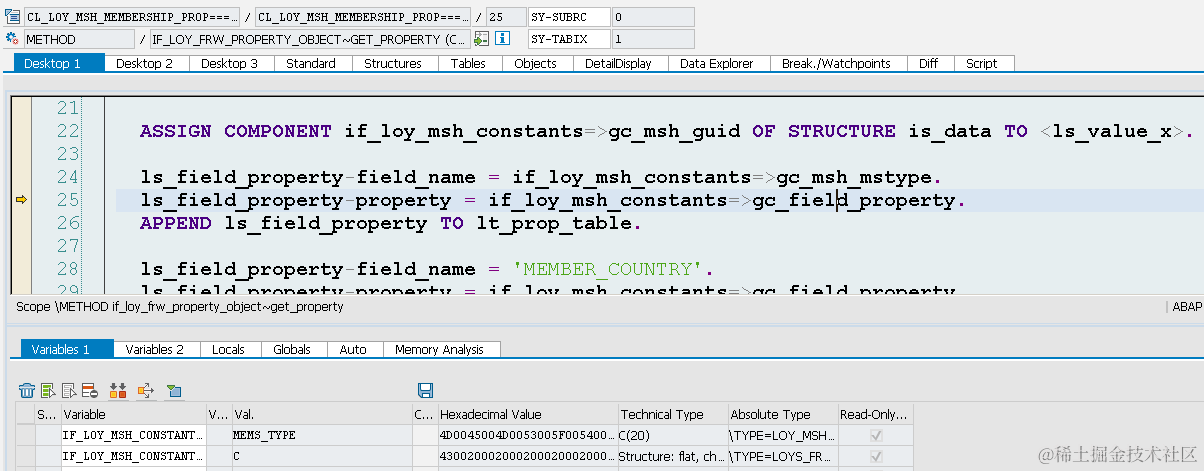Open the Diff tab

point(928,63)
